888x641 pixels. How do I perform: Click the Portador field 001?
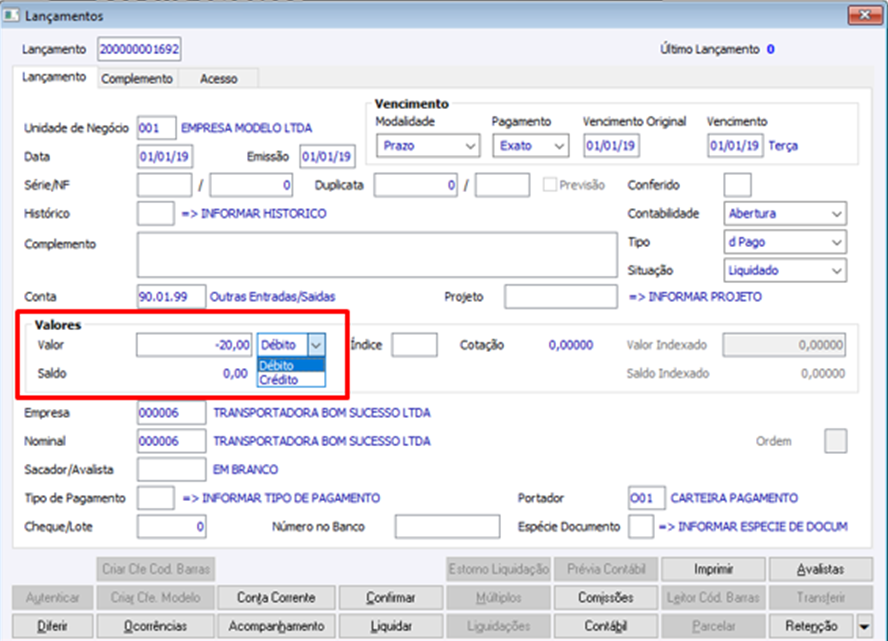[x=647, y=498]
